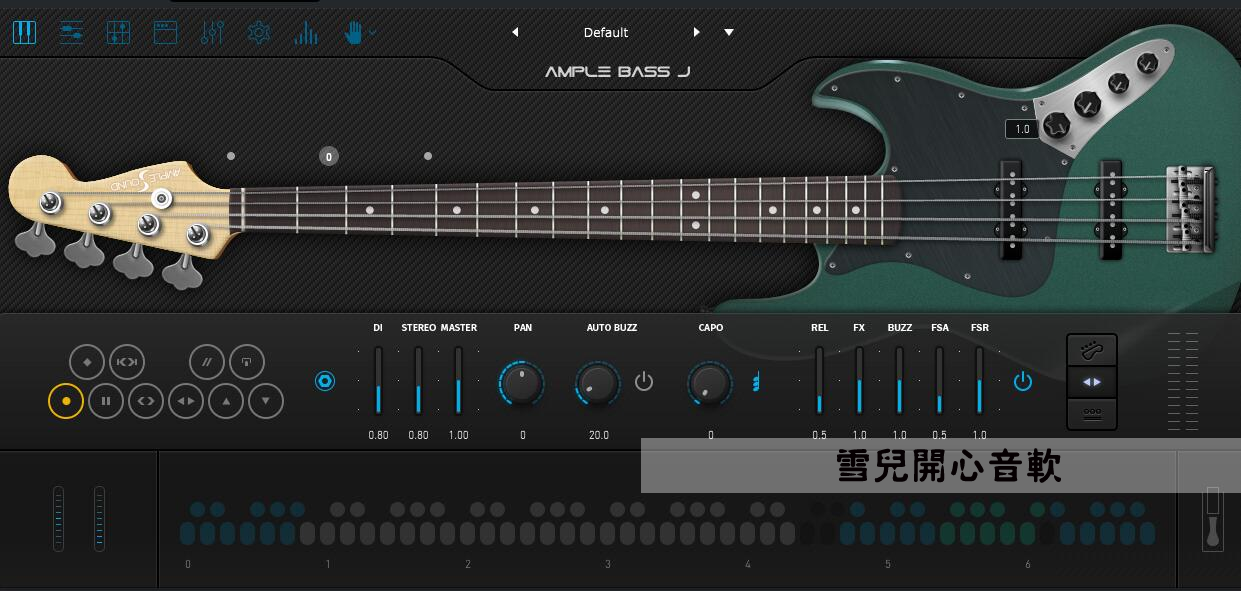Click the AUTO BUZZ knob
1241x591 pixels.
pyautogui.click(x=598, y=383)
